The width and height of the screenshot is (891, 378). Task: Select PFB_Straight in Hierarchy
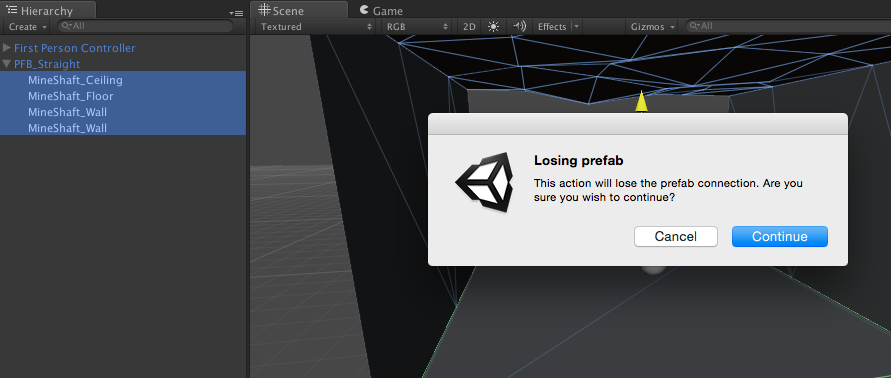click(47, 64)
